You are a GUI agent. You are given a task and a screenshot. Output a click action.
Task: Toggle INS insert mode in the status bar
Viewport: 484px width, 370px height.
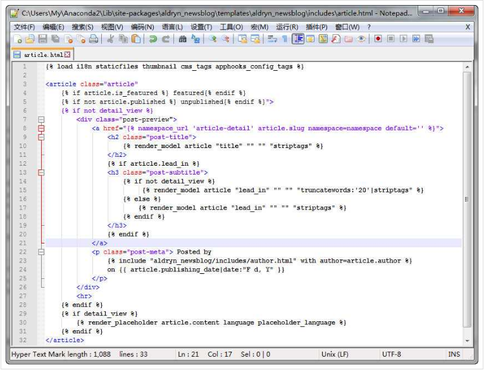[454, 354]
